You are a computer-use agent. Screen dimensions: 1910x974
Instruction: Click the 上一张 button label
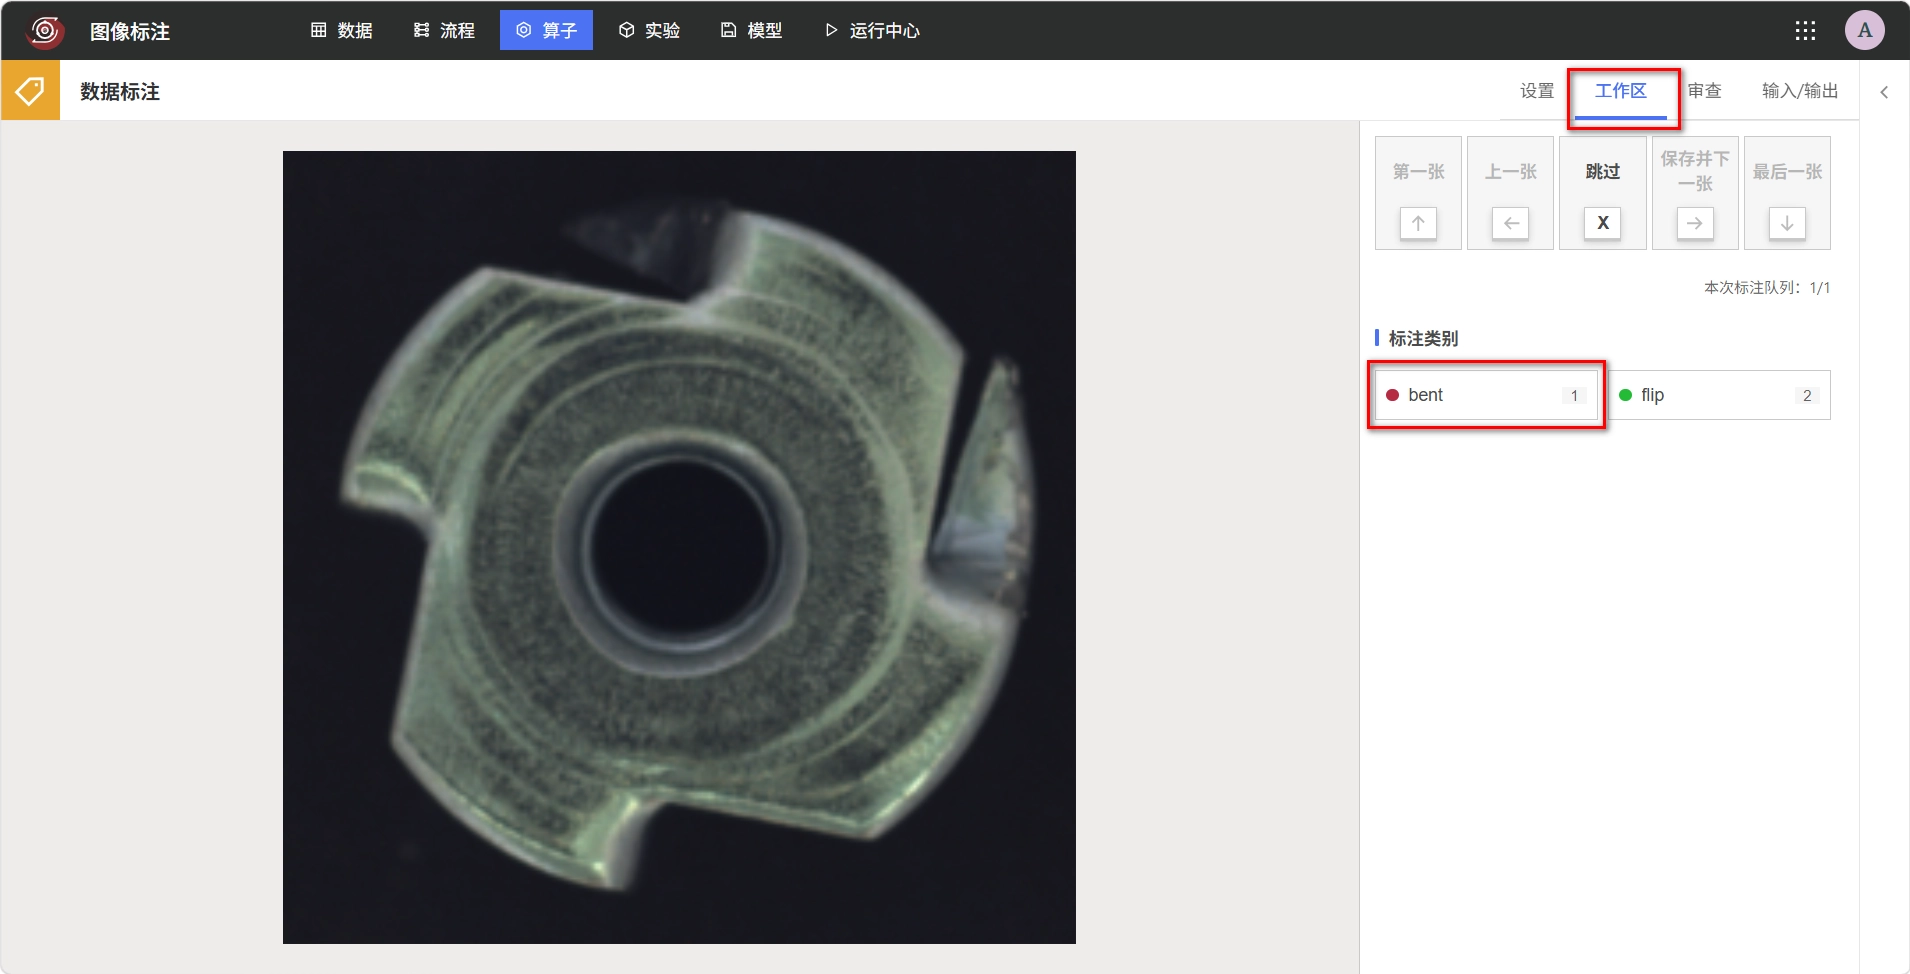click(1511, 172)
